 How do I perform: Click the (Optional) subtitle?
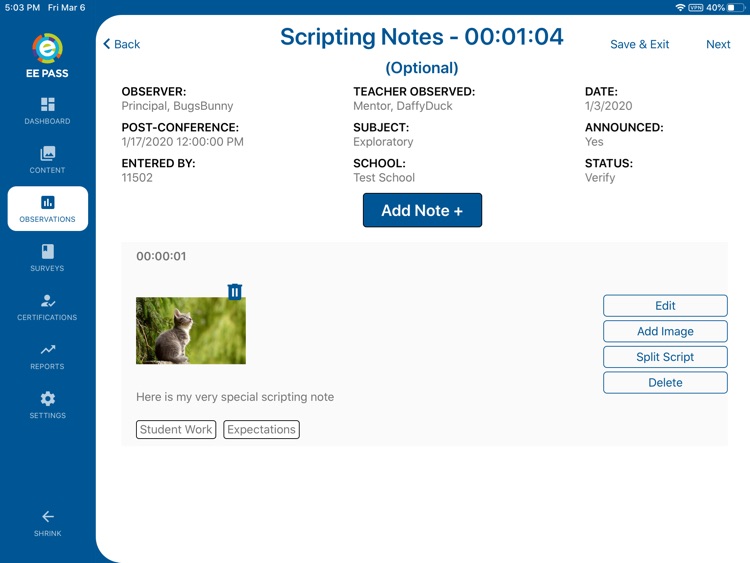click(x=422, y=68)
